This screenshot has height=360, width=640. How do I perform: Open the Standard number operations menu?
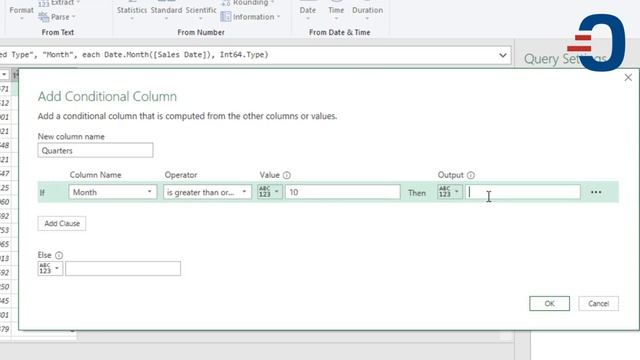(166, 11)
